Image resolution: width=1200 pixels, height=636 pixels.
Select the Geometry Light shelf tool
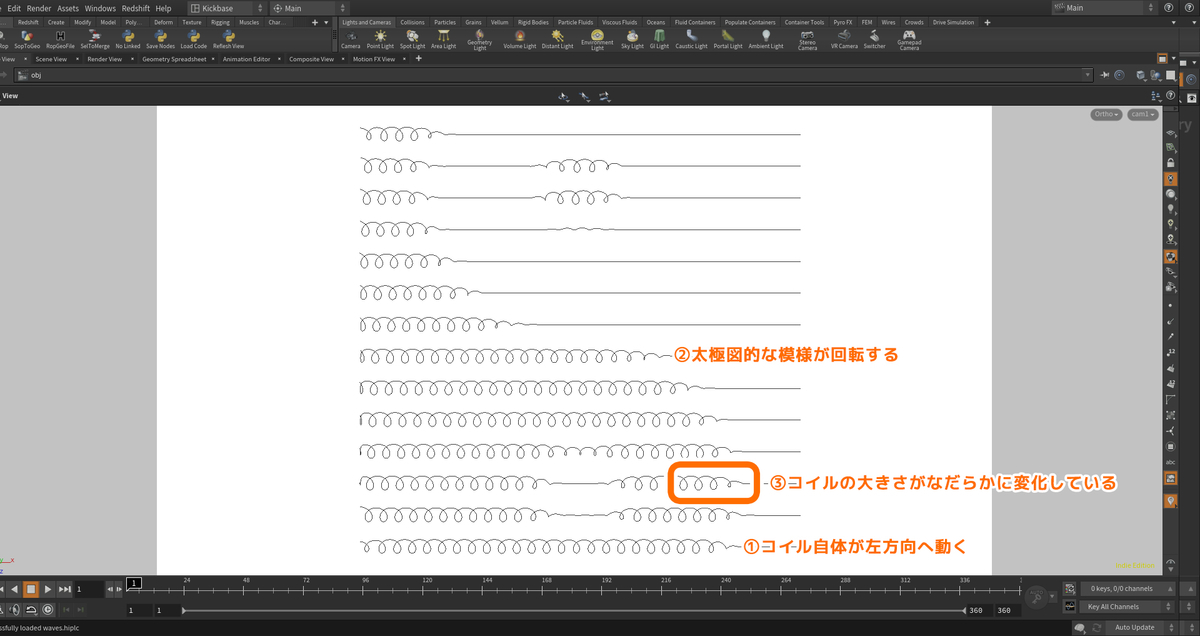479,40
